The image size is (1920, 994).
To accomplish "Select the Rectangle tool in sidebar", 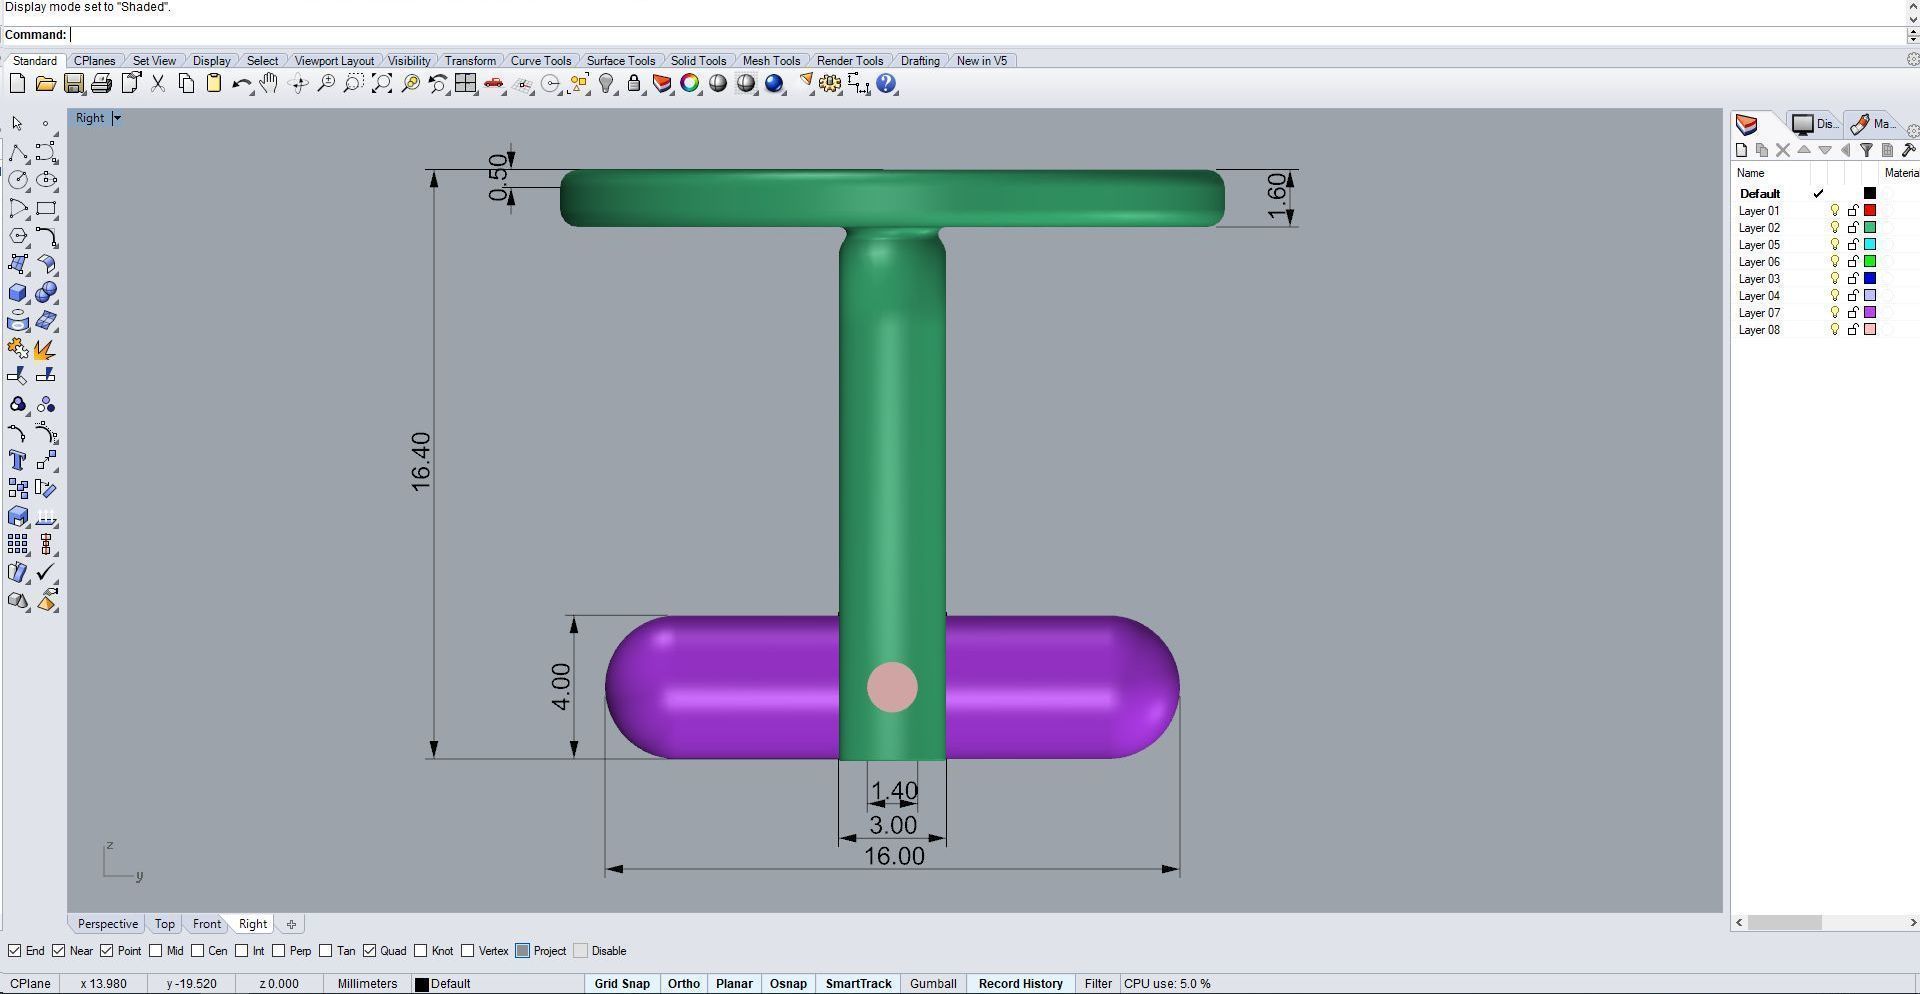I will point(46,209).
